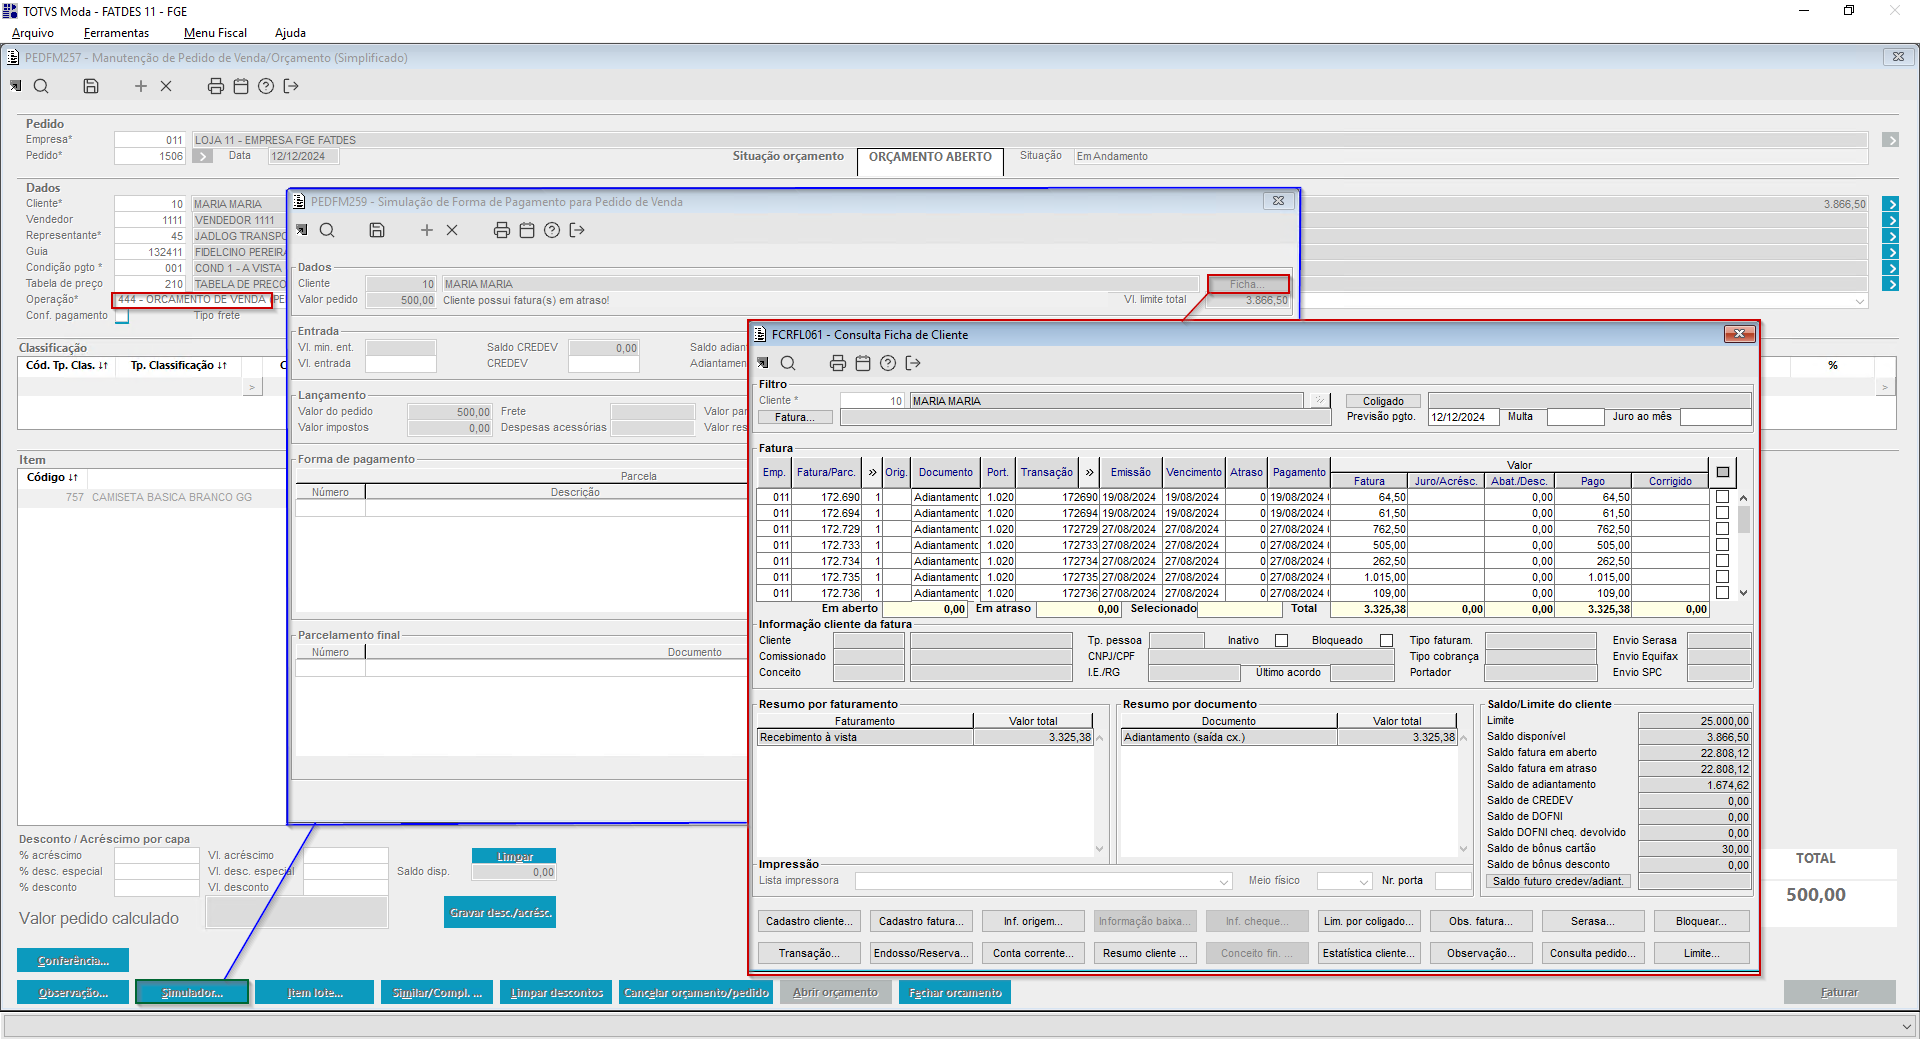Click the Ficha... button in simulation window
Viewport: 1920px width, 1039px height.
[1247, 284]
